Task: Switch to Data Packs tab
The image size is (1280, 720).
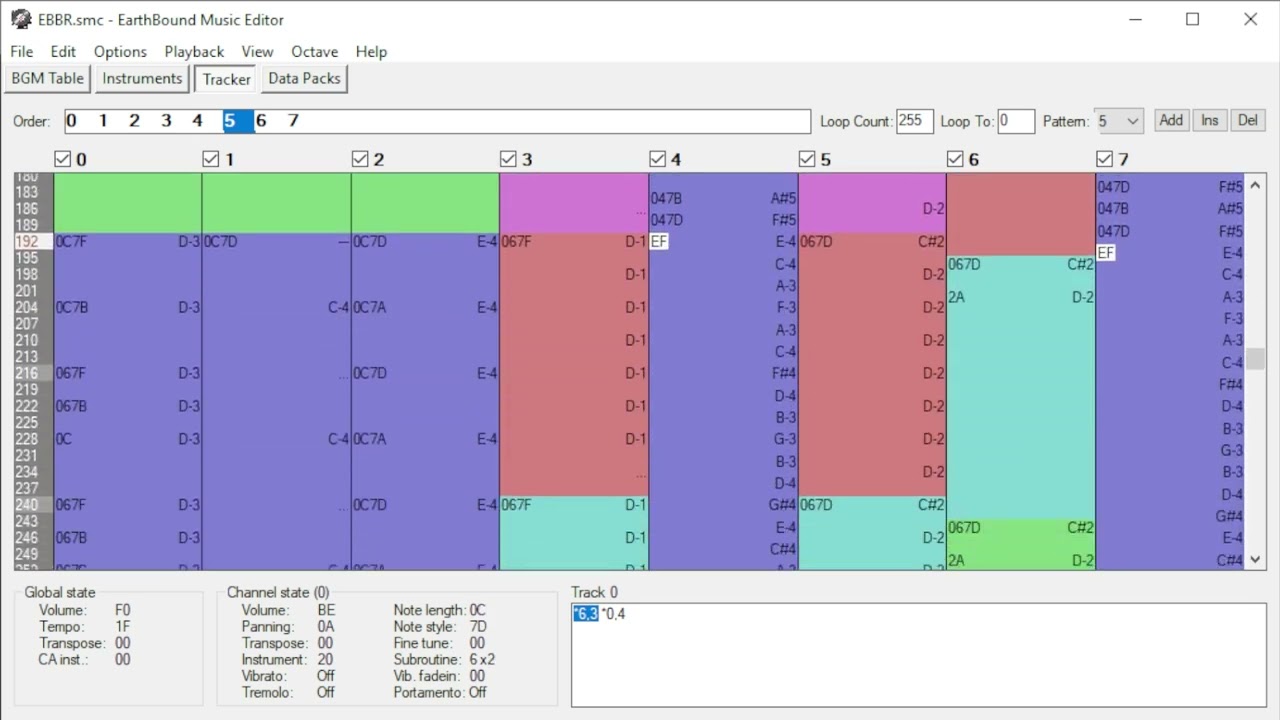Action: point(304,78)
